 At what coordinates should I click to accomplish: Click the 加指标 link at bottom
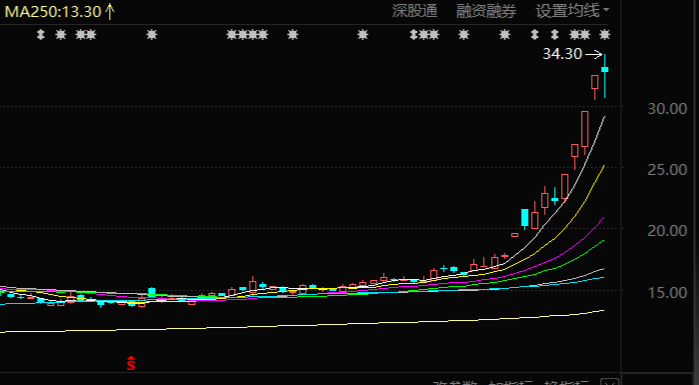point(510,383)
